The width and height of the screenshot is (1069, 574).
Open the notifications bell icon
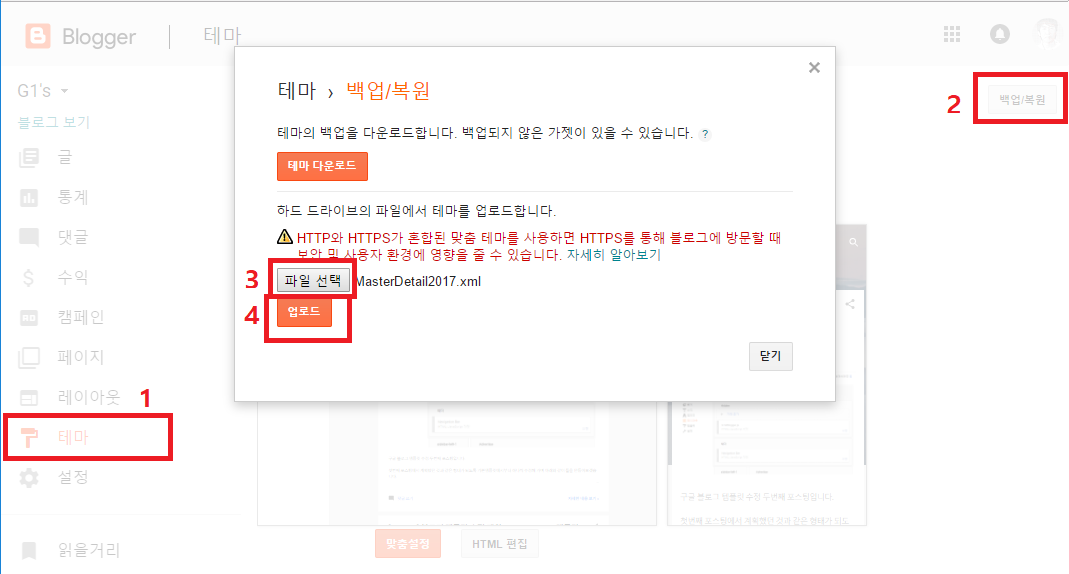click(999, 34)
